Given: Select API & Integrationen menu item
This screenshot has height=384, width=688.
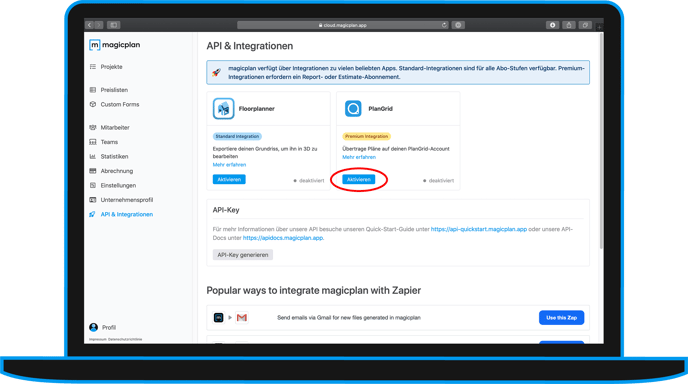Looking at the screenshot, I should point(127,215).
